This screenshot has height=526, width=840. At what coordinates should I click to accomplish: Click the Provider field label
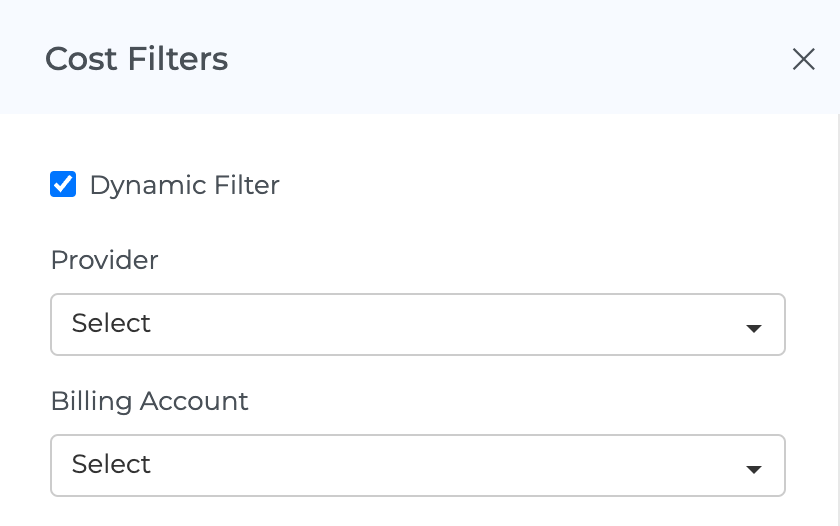[x=104, y=260]
